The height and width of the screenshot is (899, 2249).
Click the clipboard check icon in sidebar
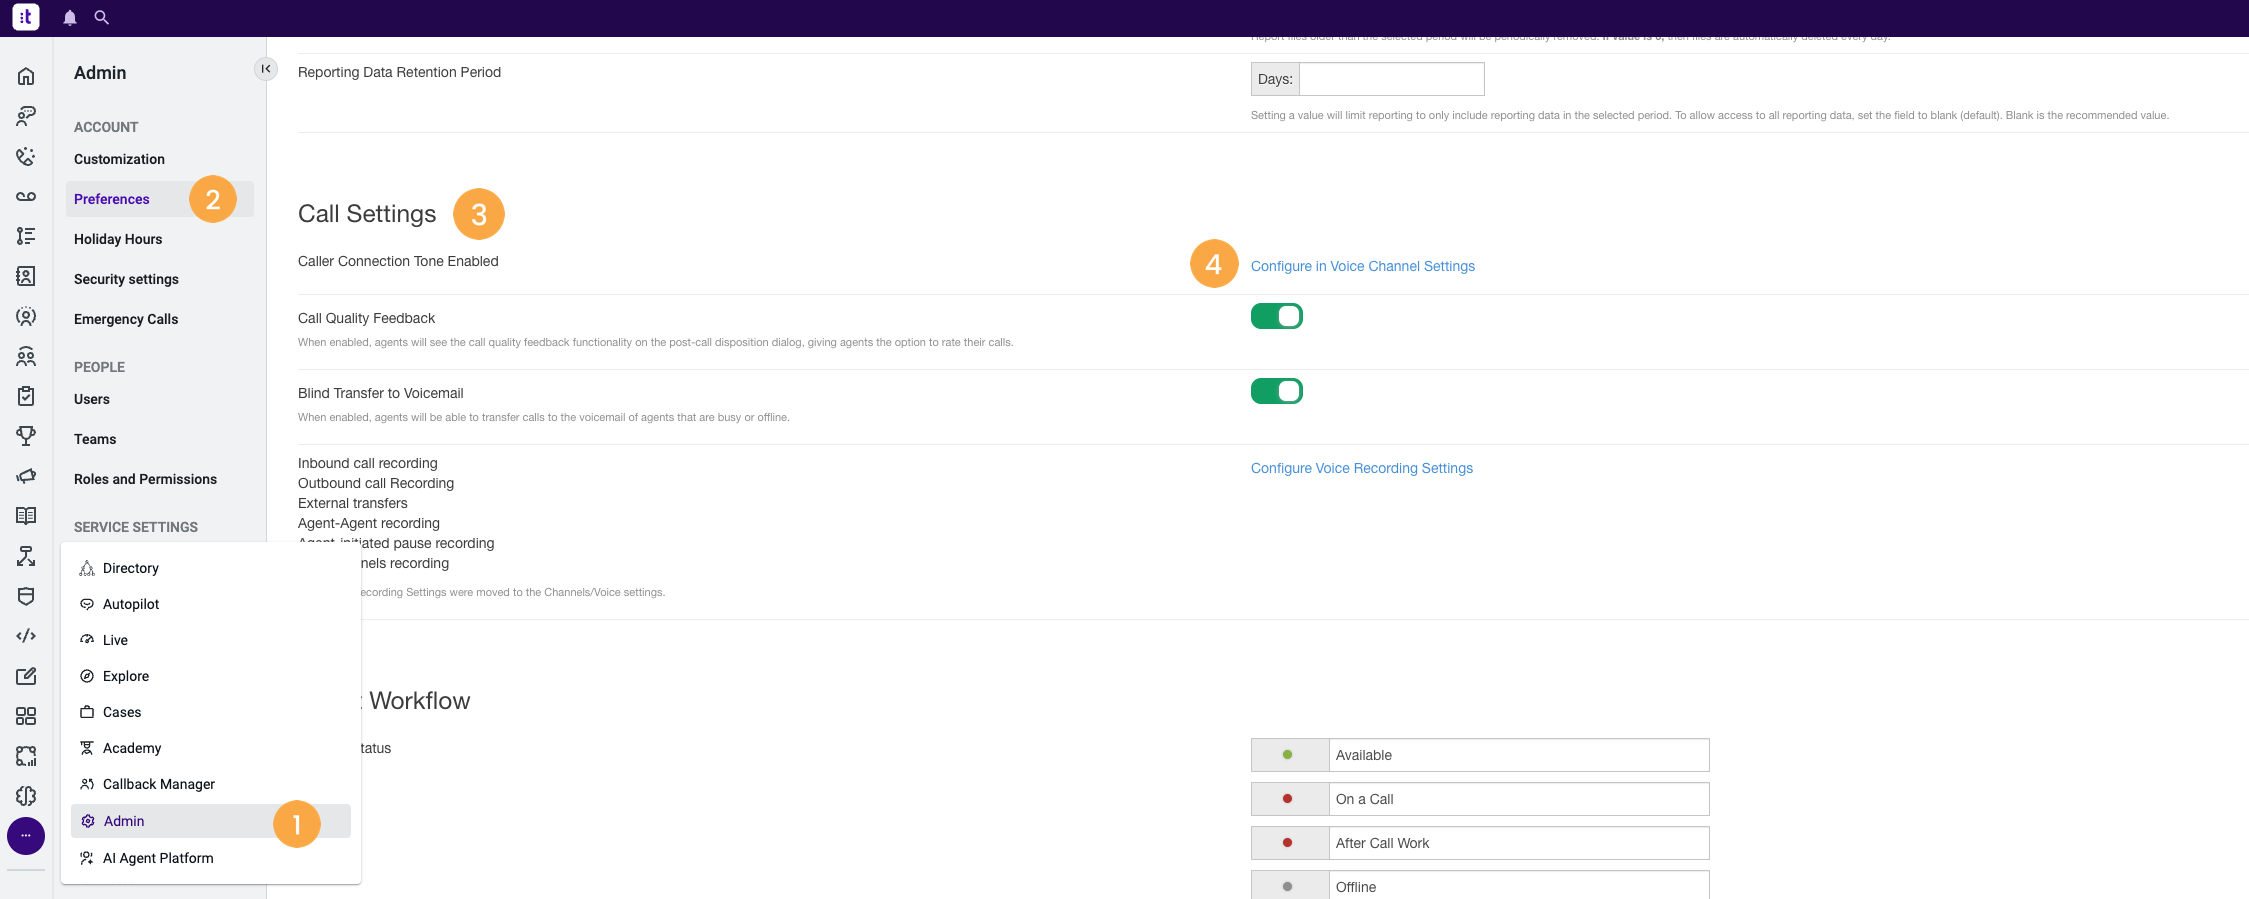26,396
